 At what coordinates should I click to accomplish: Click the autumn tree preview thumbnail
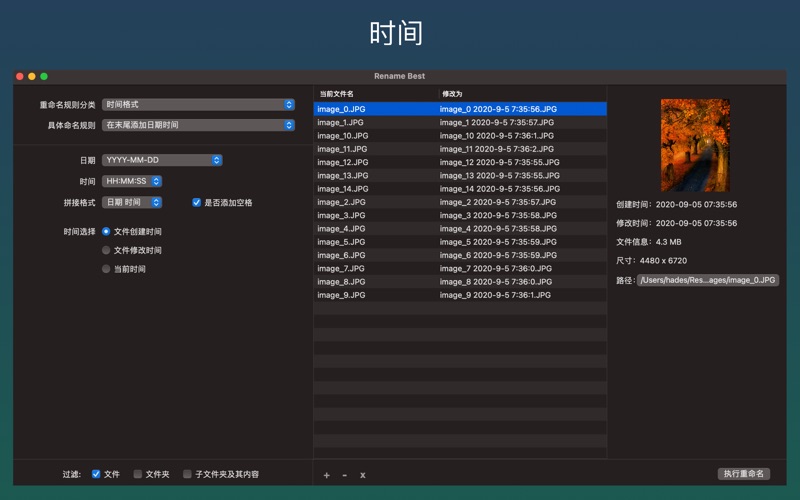coord(695,145)
